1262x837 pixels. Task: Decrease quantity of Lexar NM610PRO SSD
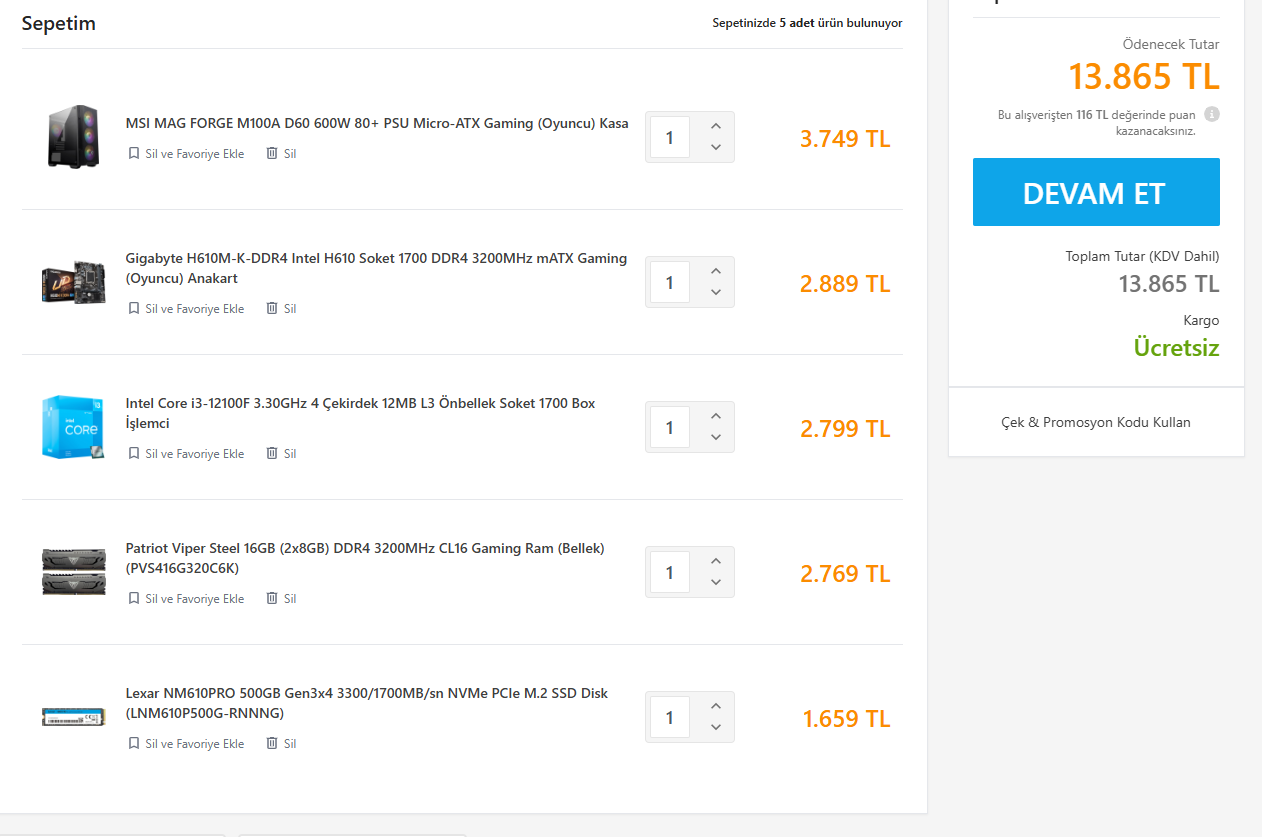tap(715, 728)
